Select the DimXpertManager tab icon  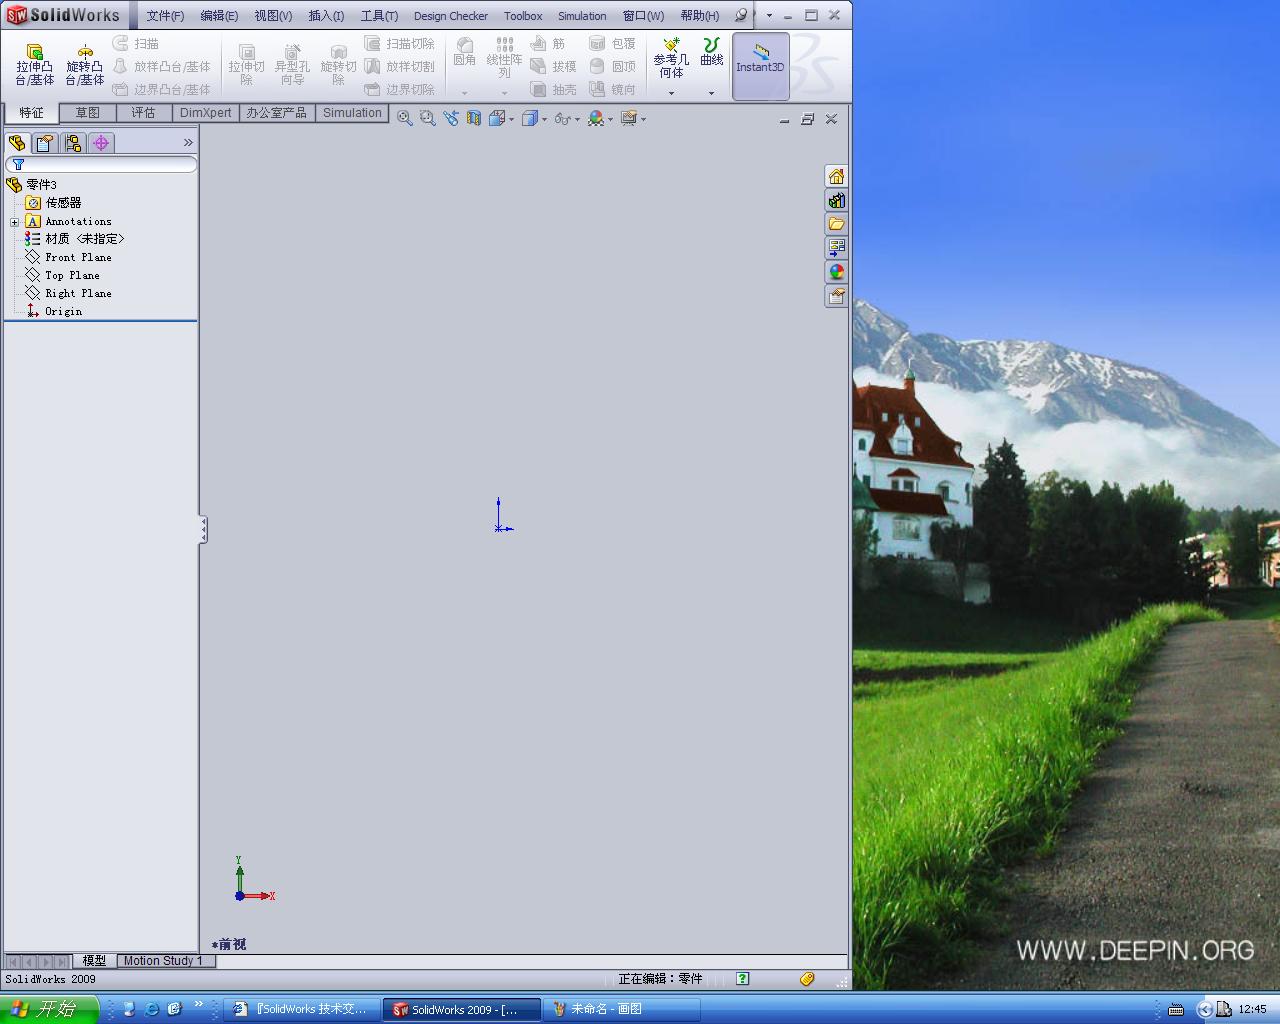101,143
